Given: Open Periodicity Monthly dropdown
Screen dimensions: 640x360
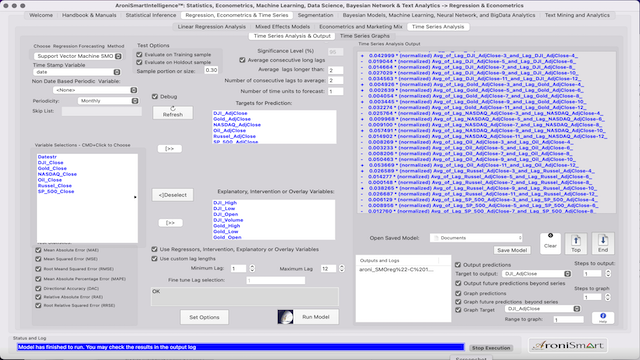Looking at the screenshot, I should (108, 101).
